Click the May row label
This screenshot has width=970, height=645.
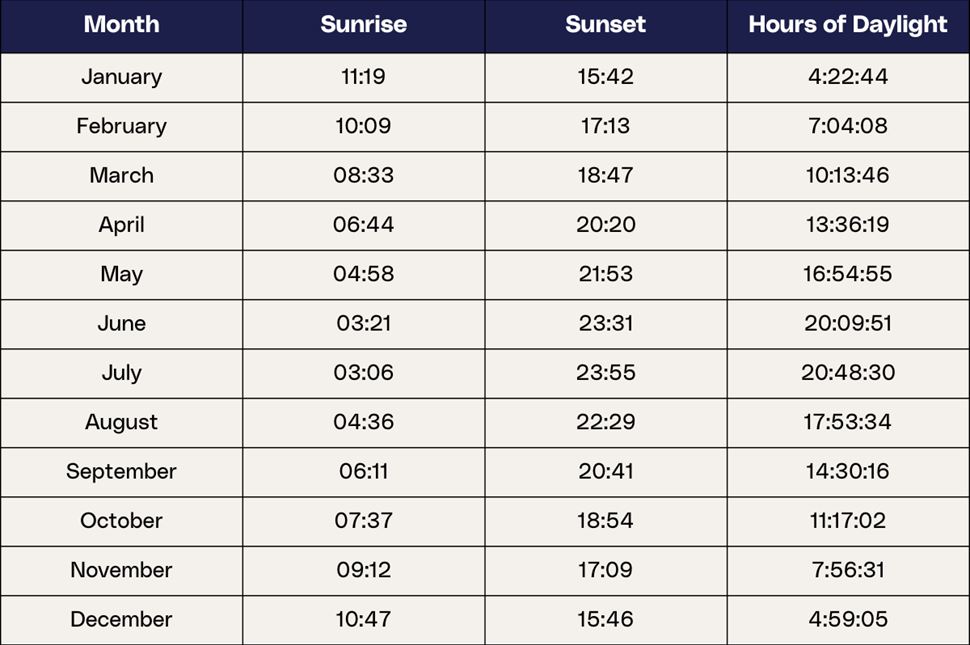[x=121, y=274]
